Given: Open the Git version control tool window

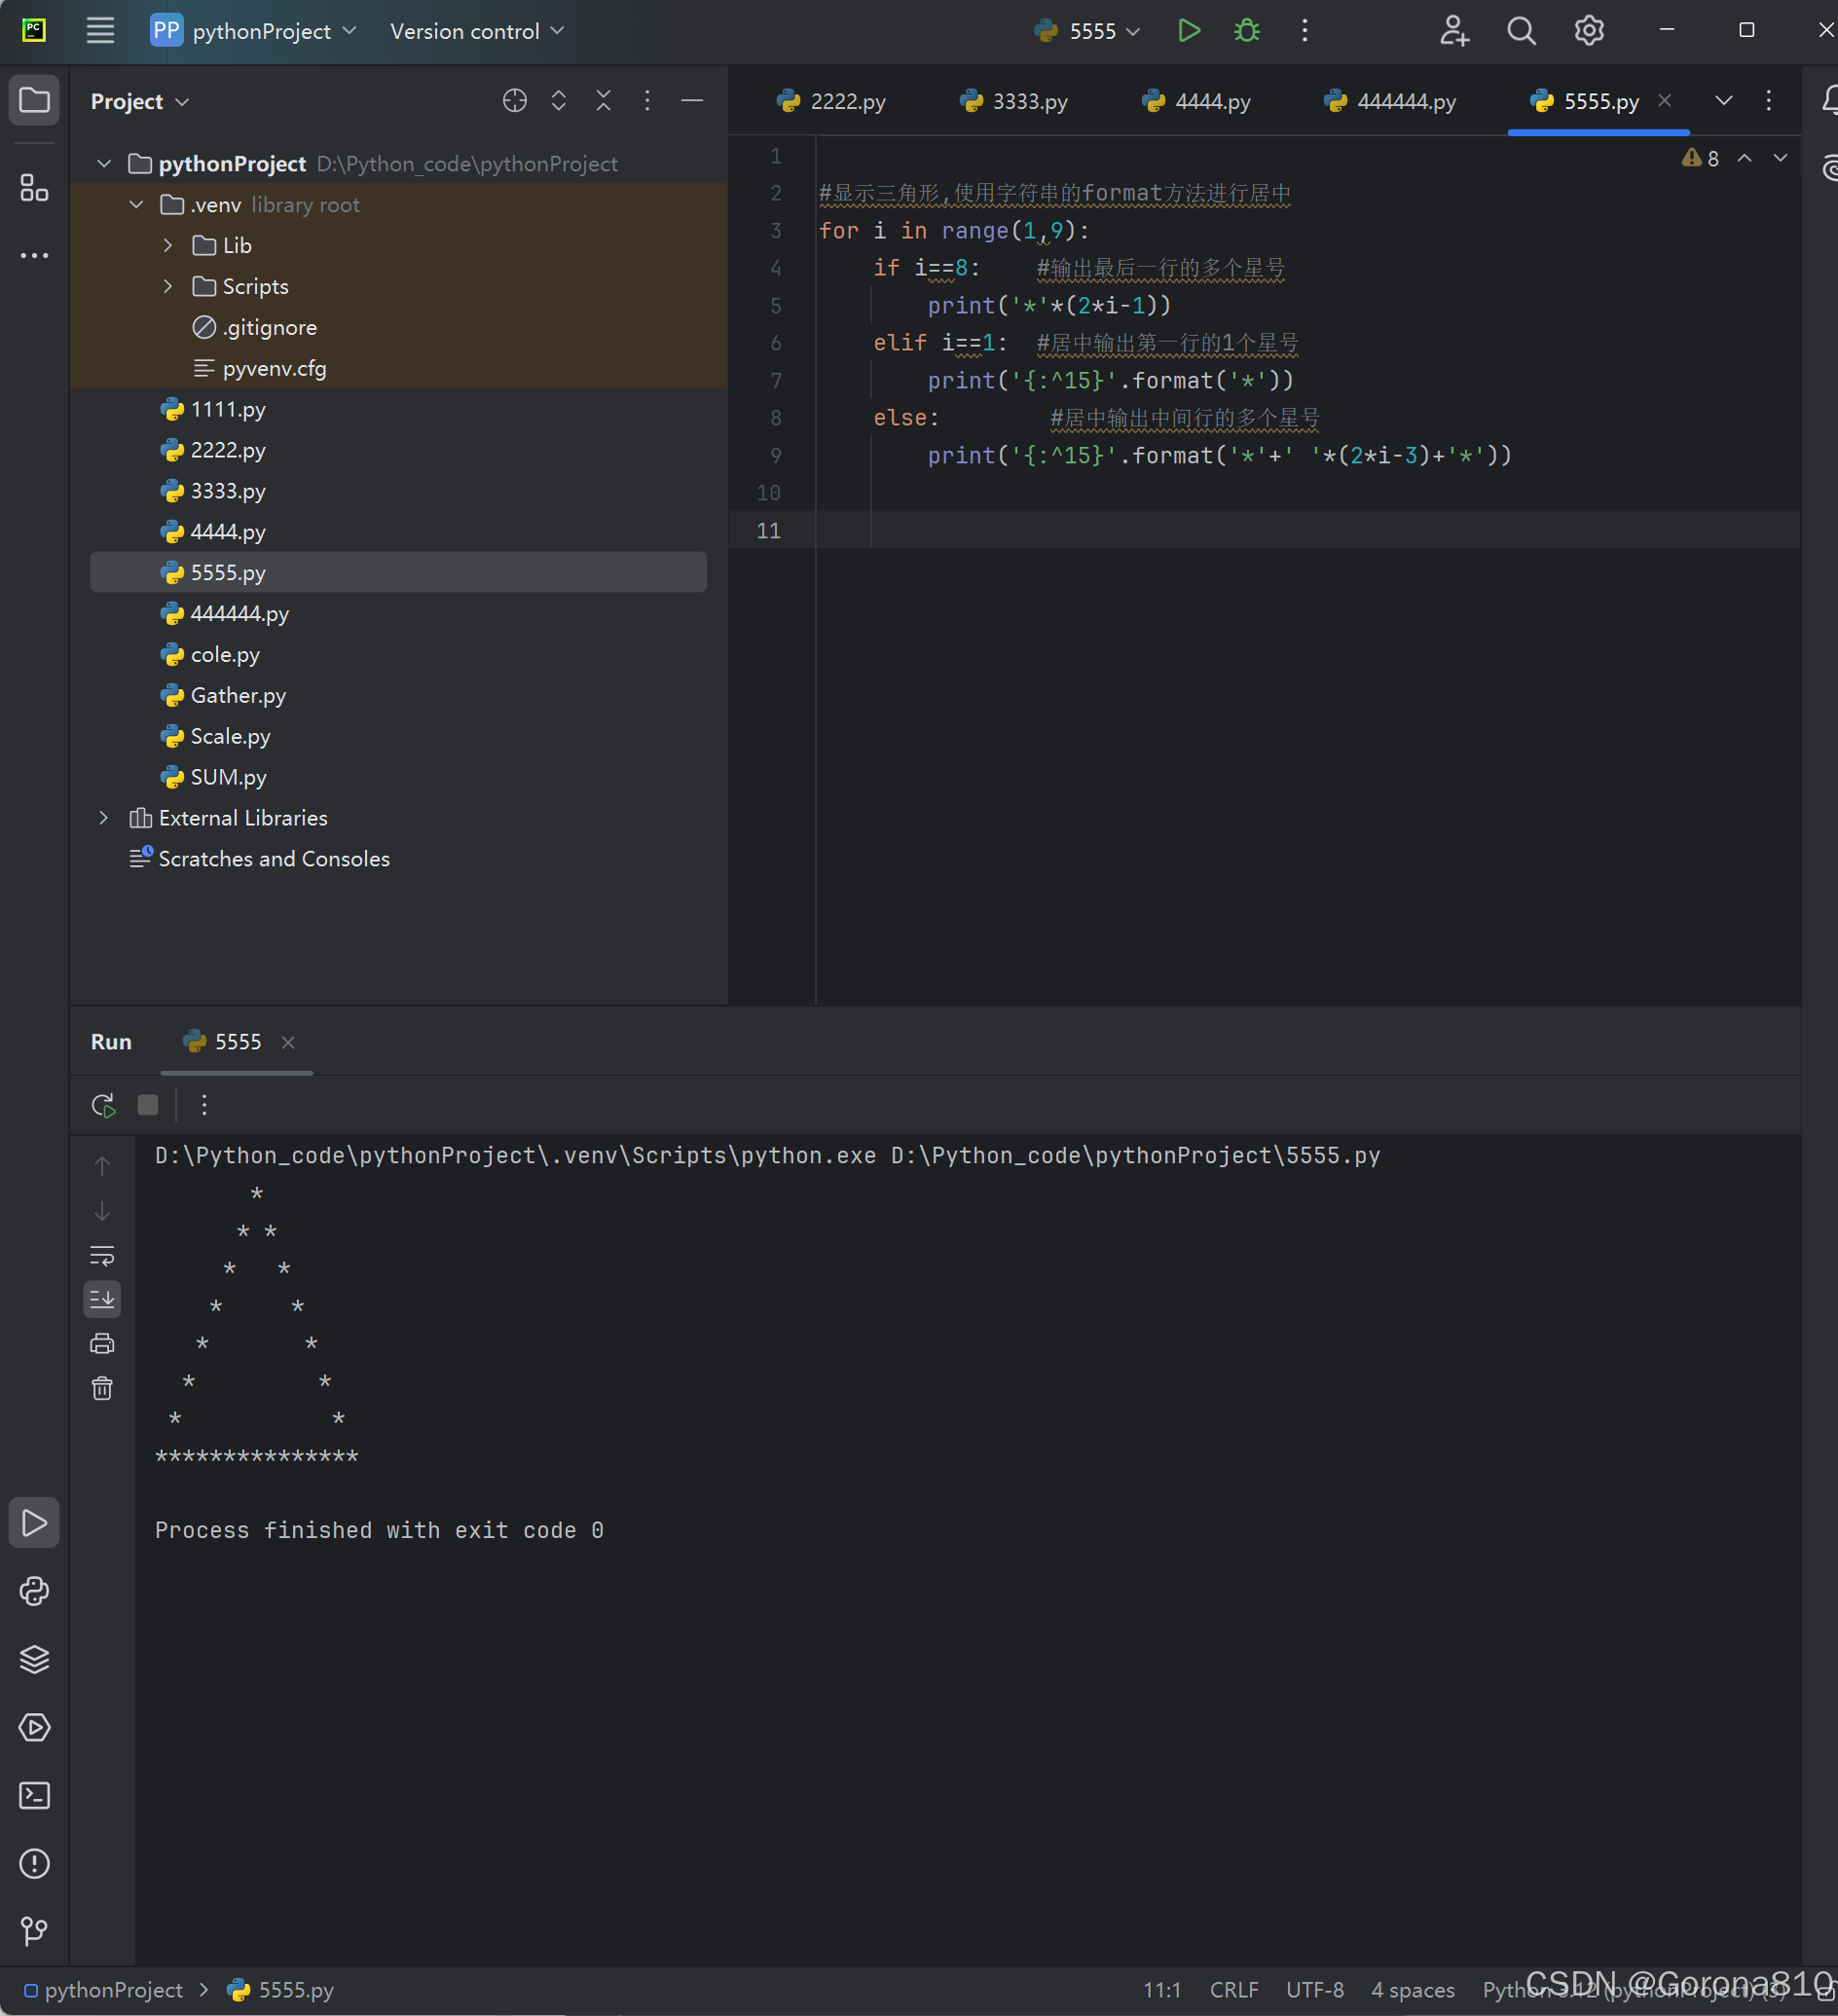Looking at the screenshot, I should pos(34,1931).
